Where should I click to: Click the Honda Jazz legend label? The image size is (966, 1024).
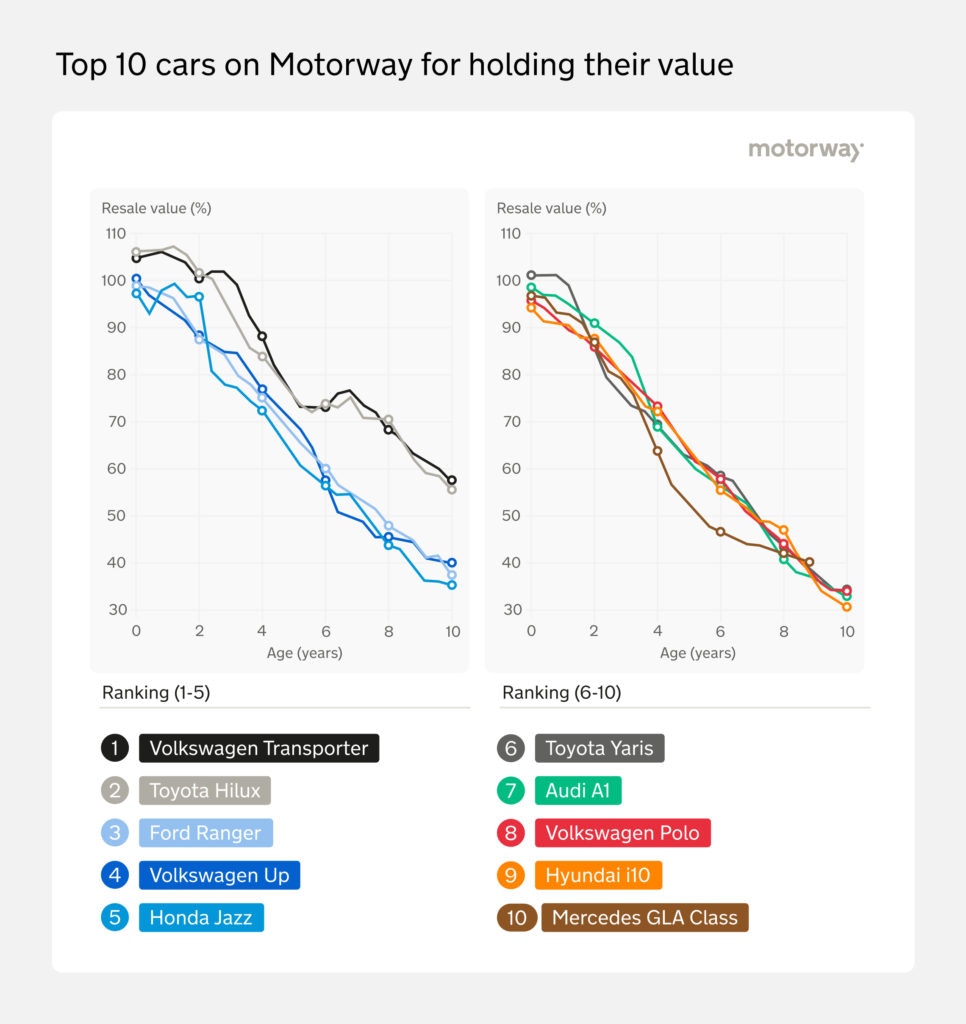tap(201, 918)
